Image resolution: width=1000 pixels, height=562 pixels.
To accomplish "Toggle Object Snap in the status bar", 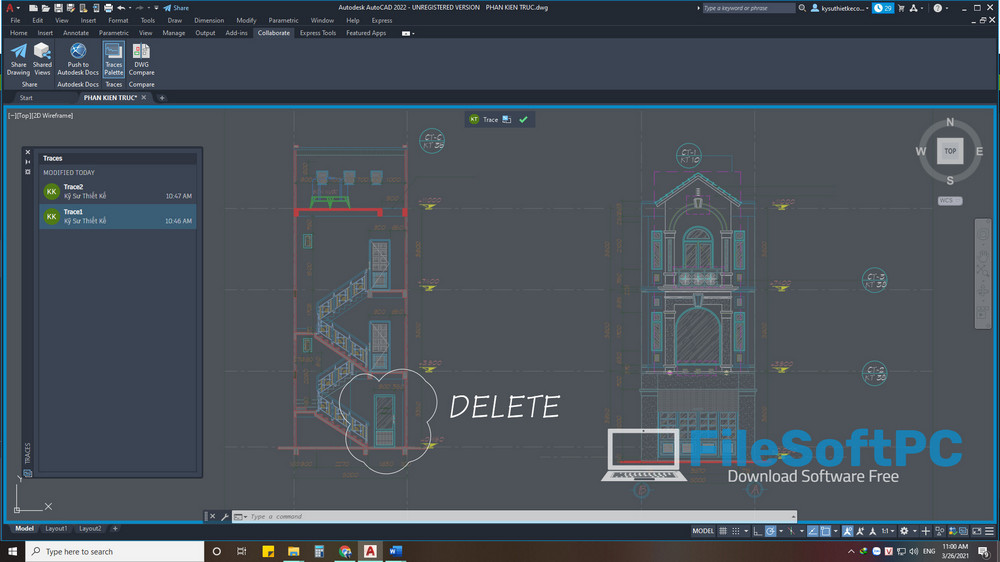I will 825,531.
